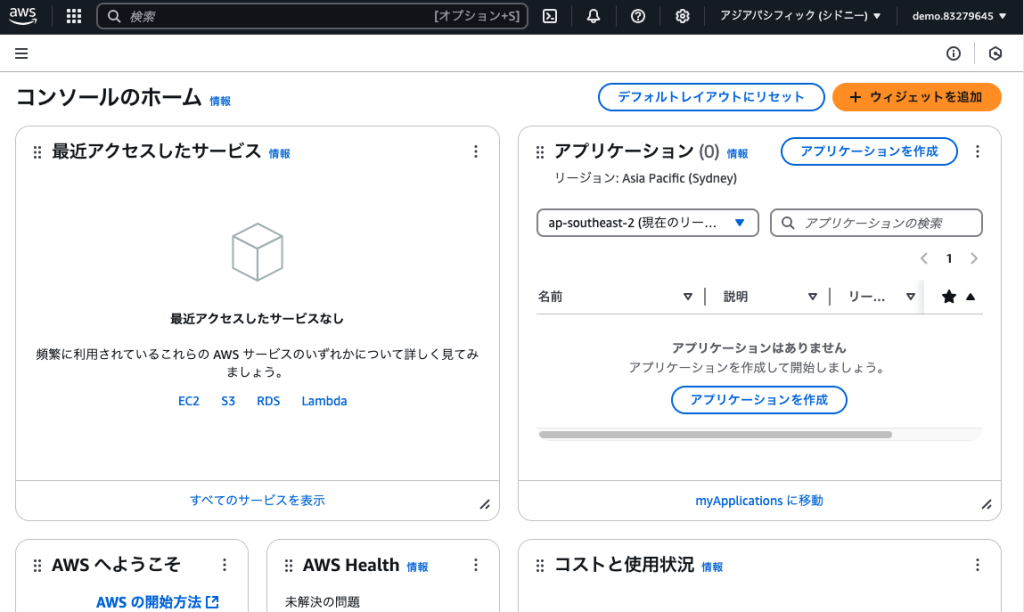This screenshot has height=612, width=1024.
Task: Click resize handle of アプリケーション widget
Action: click(986, 504)
